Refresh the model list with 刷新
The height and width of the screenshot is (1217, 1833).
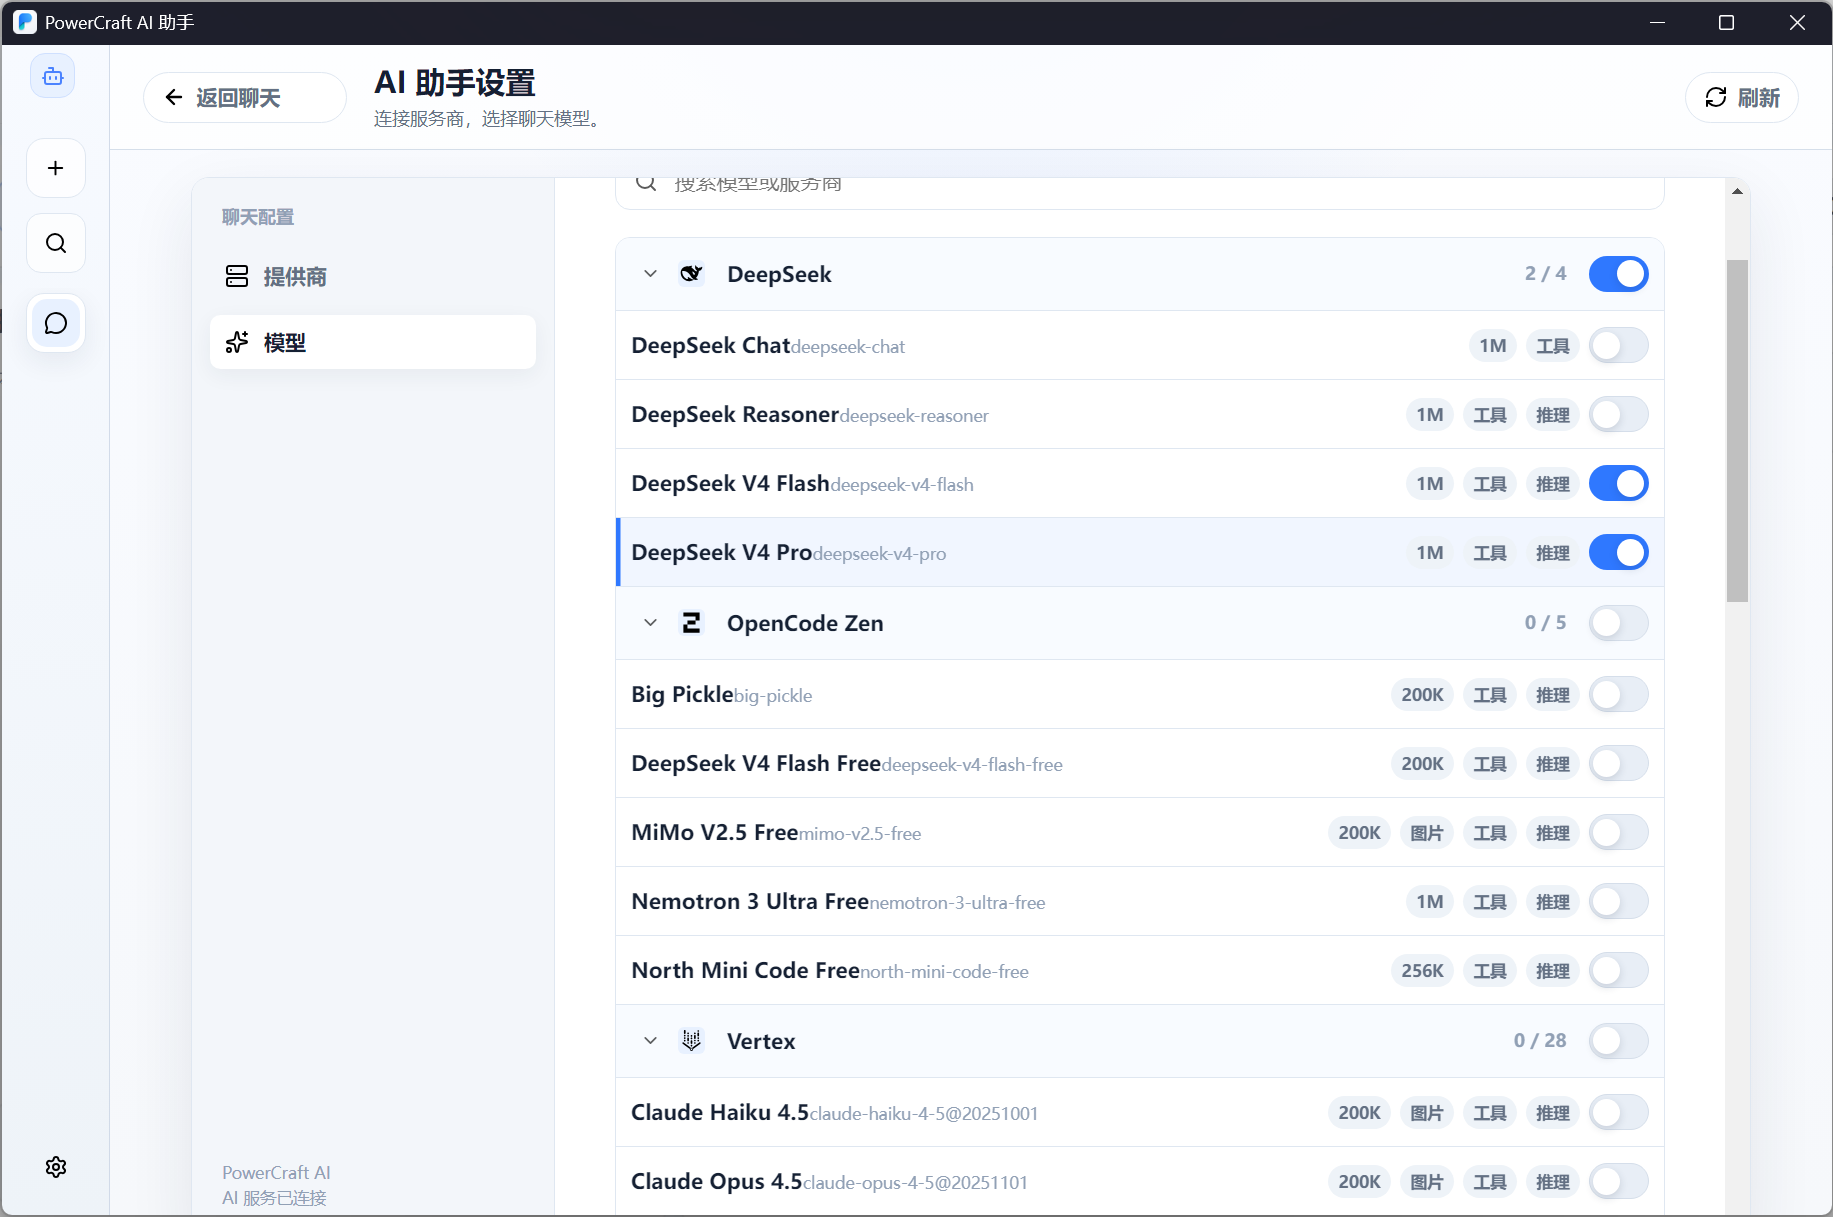[1742, 97]
